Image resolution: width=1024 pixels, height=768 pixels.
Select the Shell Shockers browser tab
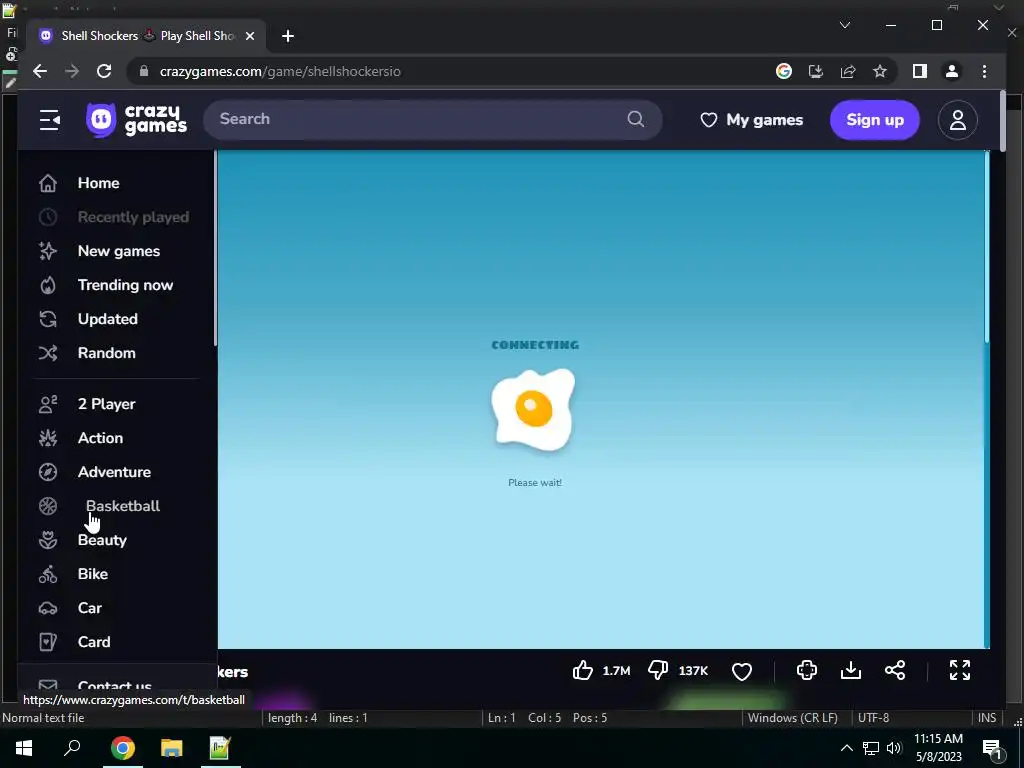(x=144, y=36)
